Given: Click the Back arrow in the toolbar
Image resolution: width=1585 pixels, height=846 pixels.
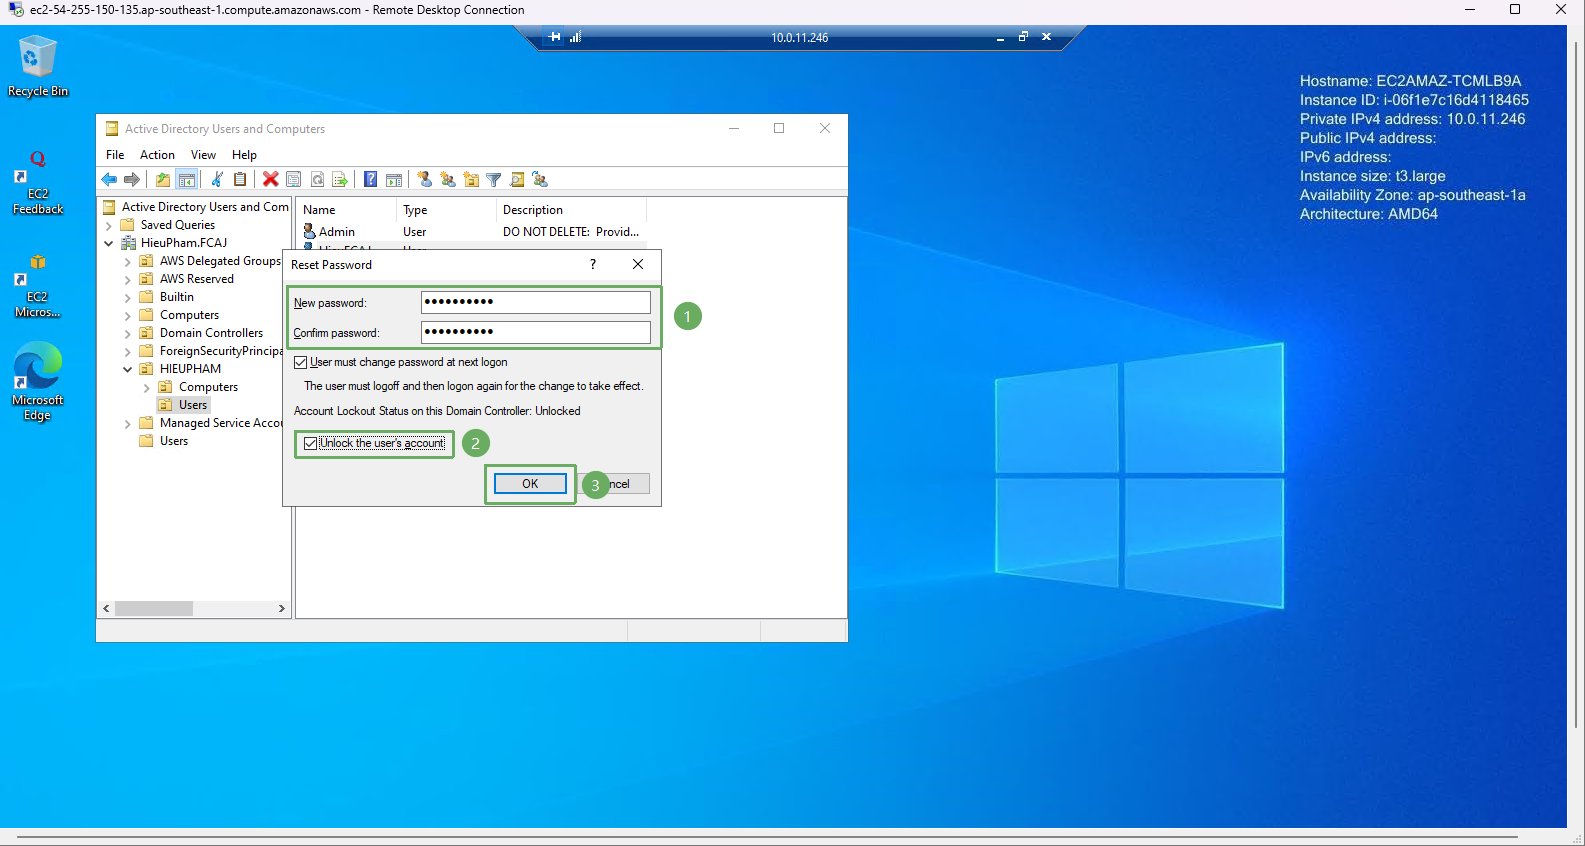Looking at the screenshot, I should (x=109, y=180).
